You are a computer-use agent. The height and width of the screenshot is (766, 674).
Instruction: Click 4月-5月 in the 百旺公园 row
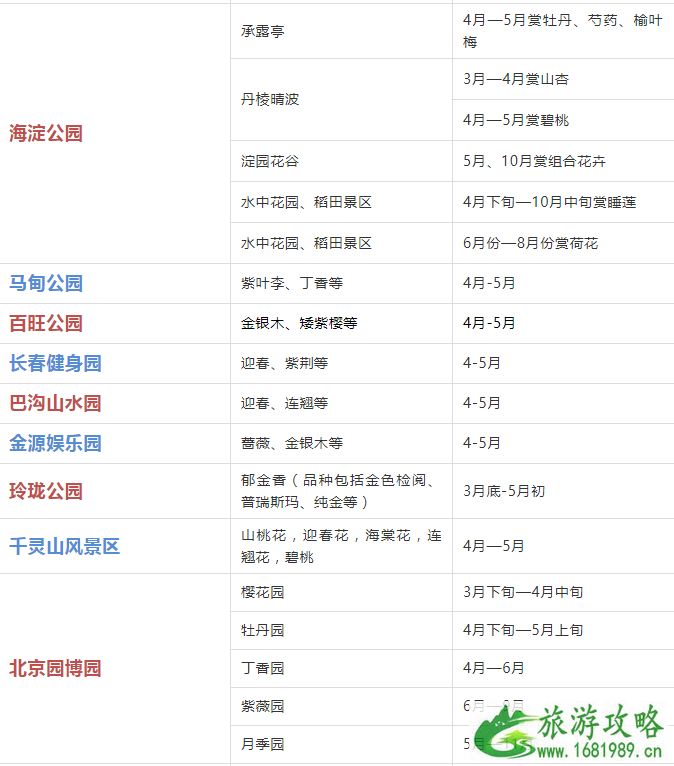point(489,323)
